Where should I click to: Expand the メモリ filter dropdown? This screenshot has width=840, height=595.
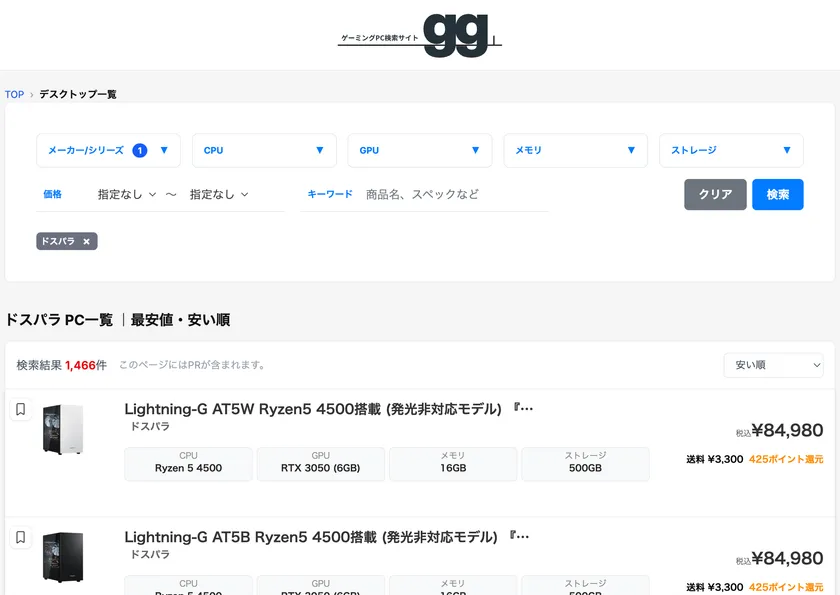575,150
